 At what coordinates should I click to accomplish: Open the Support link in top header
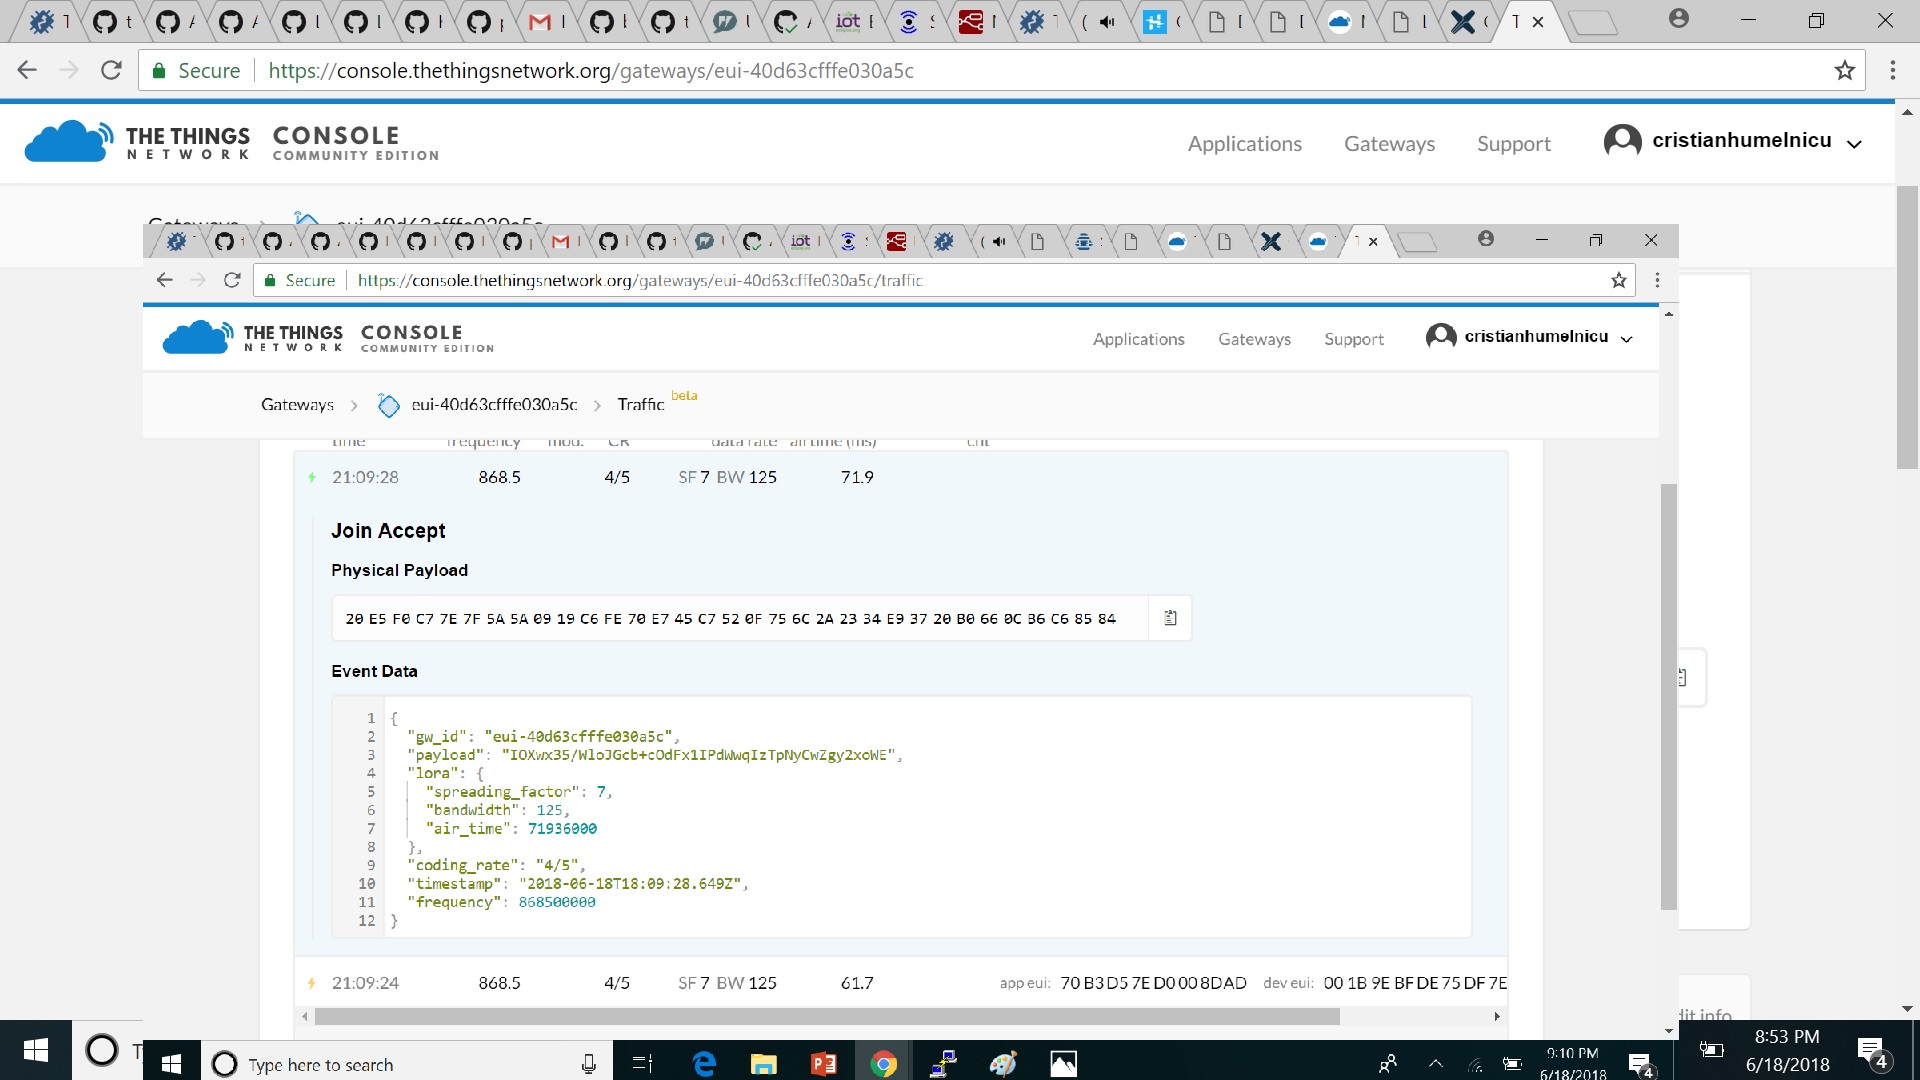coord(1513,144)
